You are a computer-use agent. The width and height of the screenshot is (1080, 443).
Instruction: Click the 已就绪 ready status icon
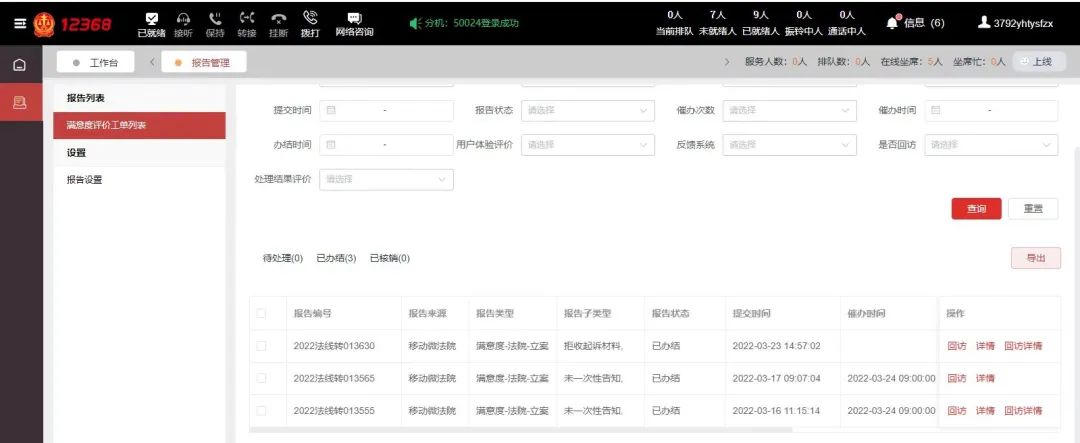tap(152, 19)
